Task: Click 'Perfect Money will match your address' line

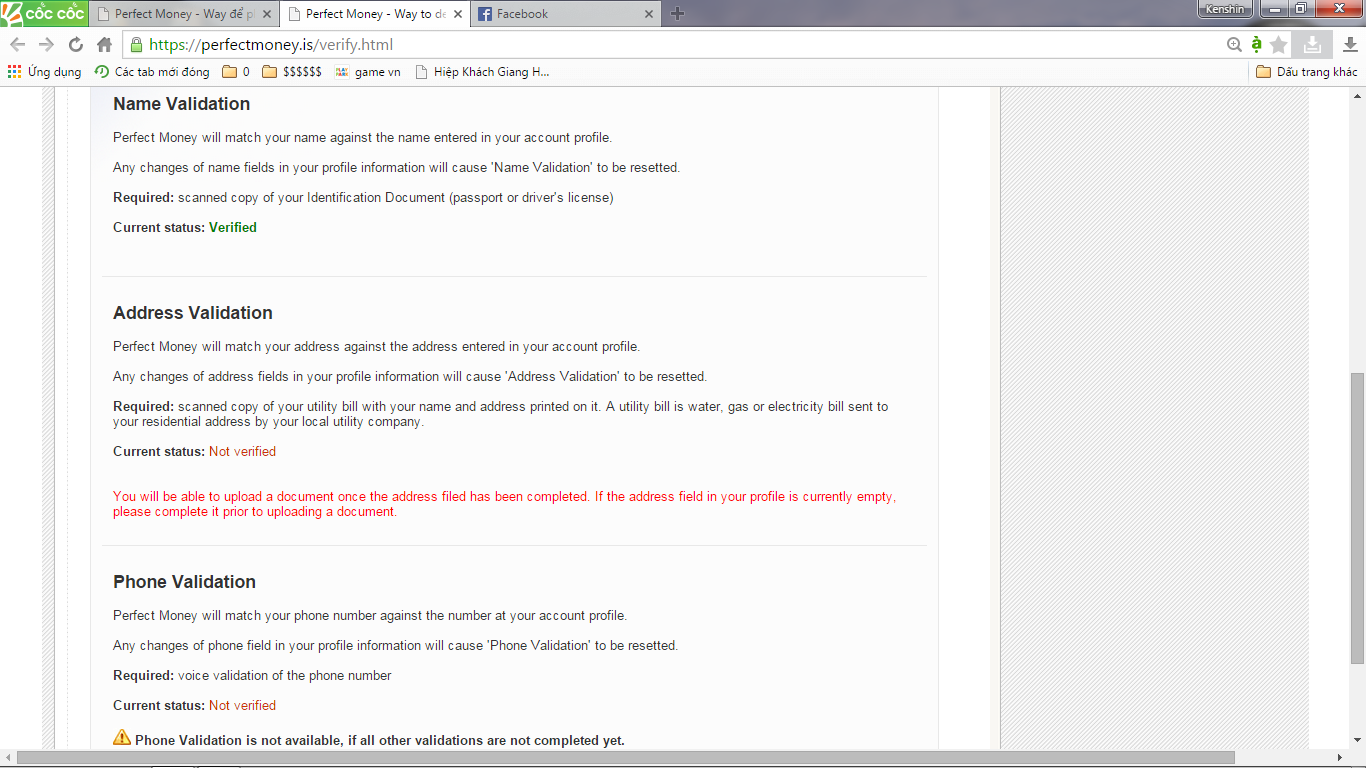Action: pos(376,347)
